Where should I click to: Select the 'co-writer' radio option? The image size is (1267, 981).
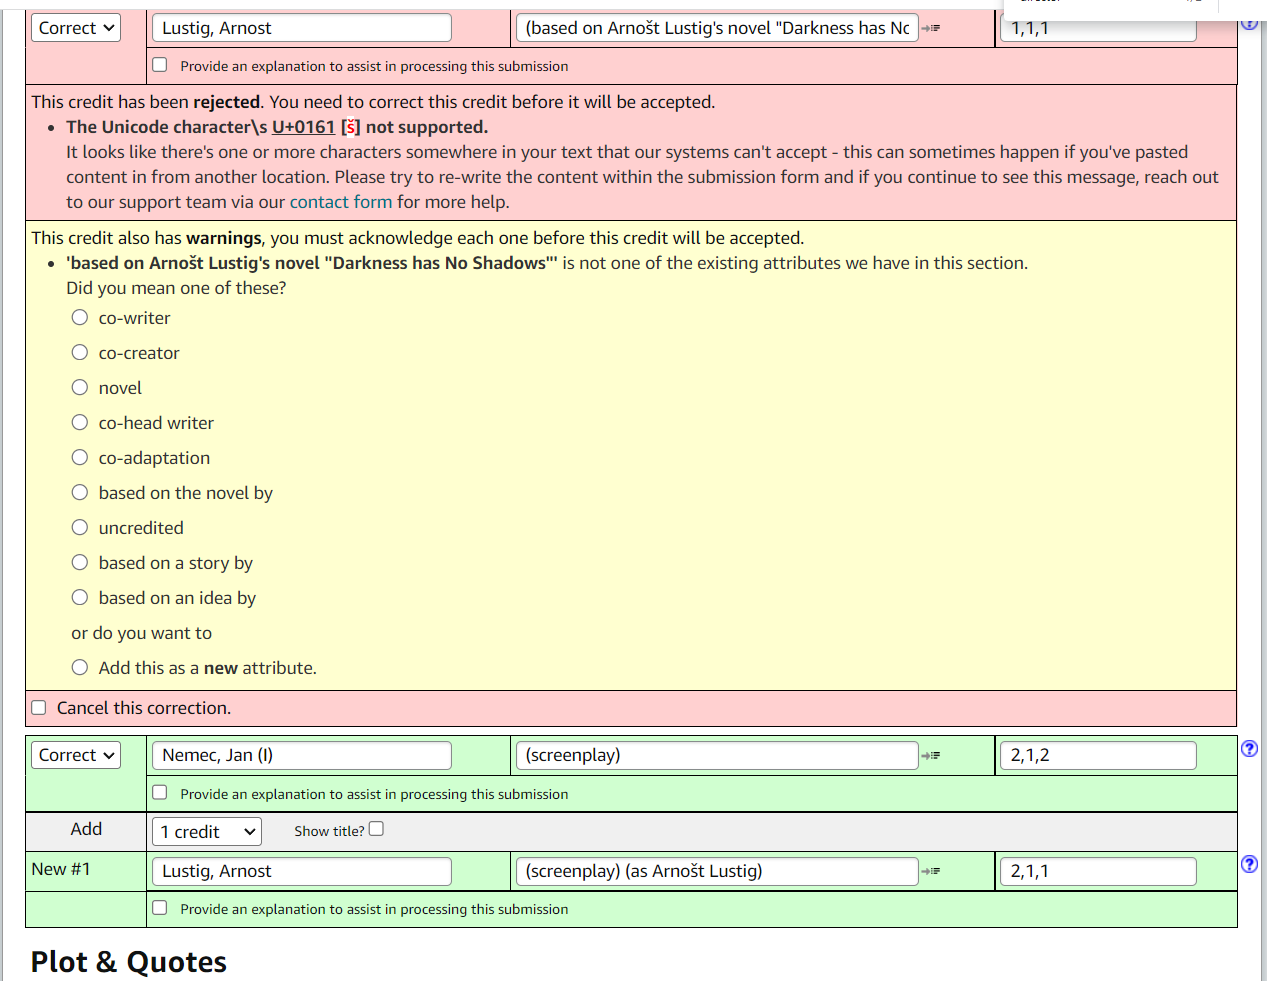pos(80,317)
